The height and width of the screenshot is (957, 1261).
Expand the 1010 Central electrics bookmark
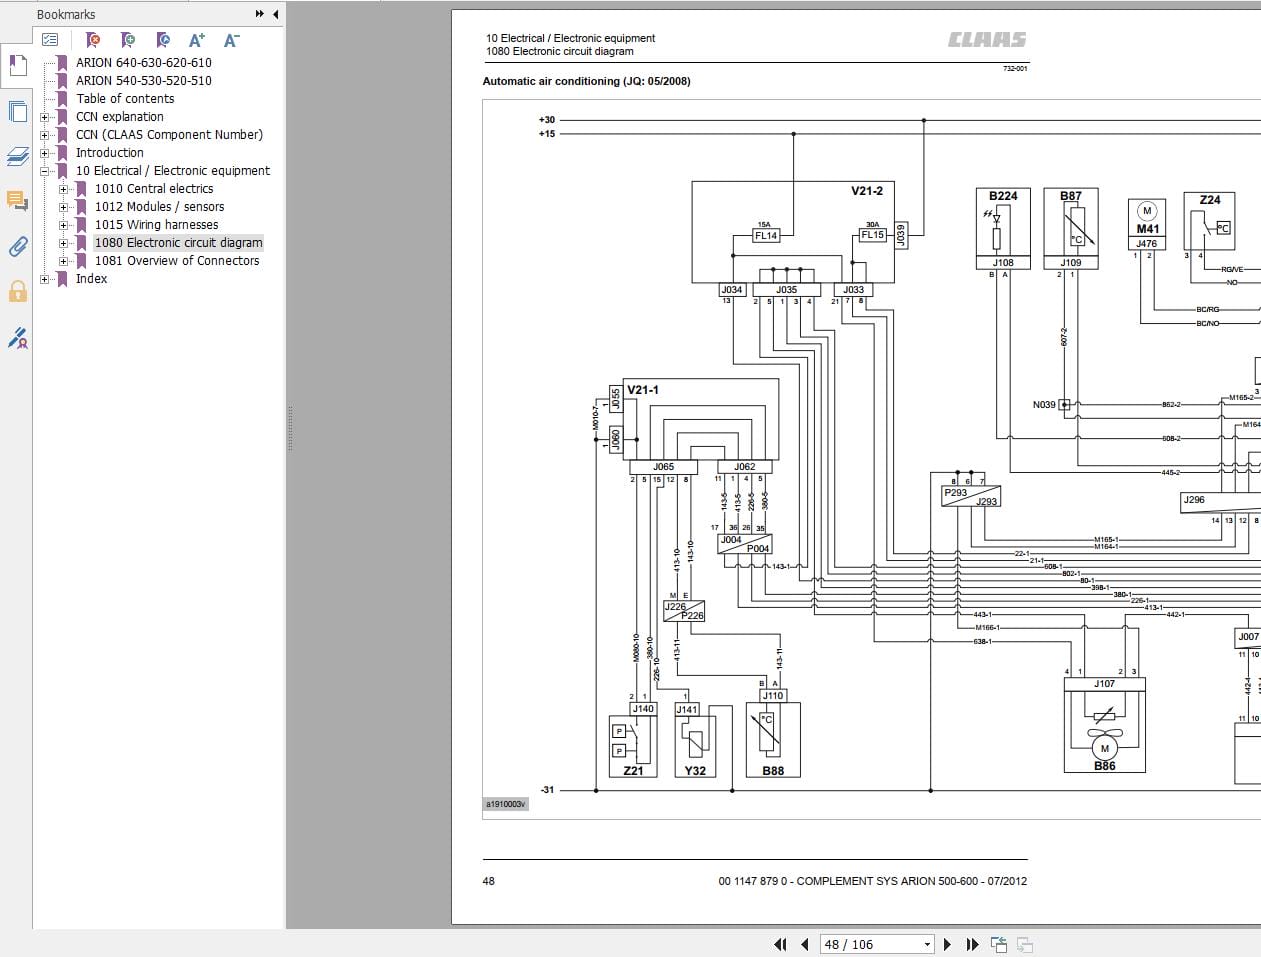pos(63,189)
